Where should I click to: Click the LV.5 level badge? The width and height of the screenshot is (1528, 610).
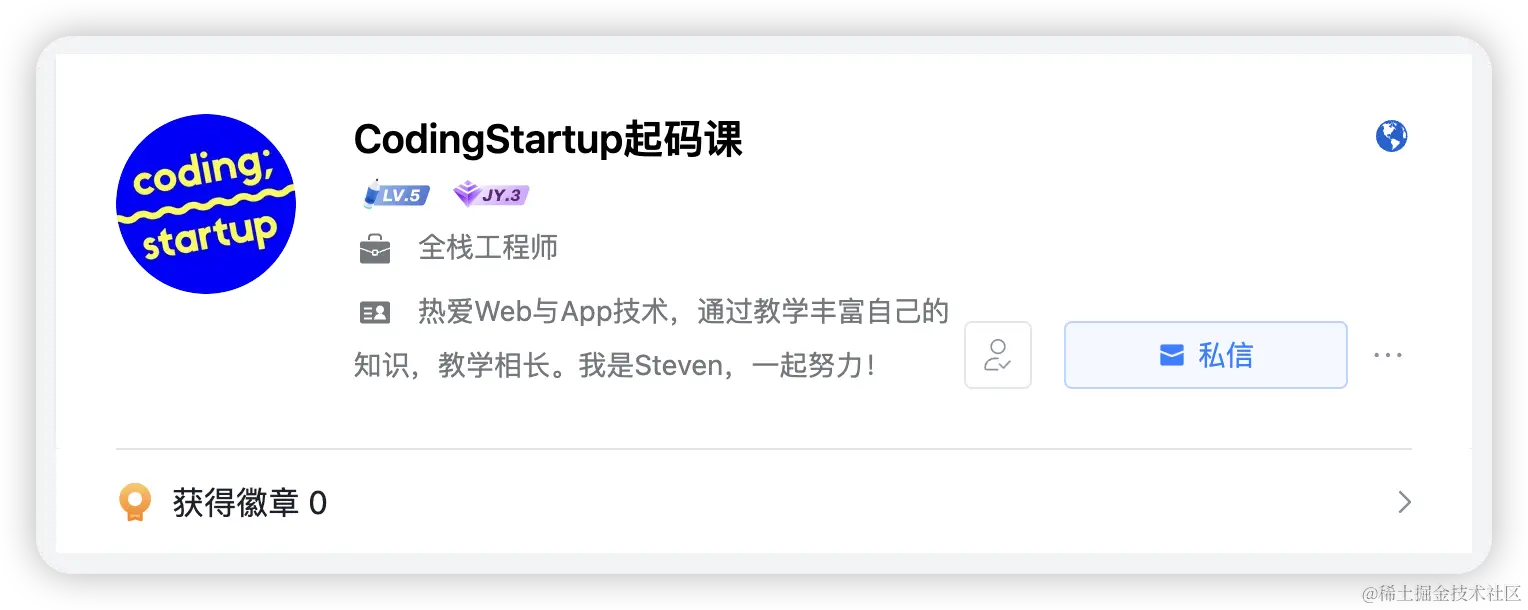(x=396, y=195)
